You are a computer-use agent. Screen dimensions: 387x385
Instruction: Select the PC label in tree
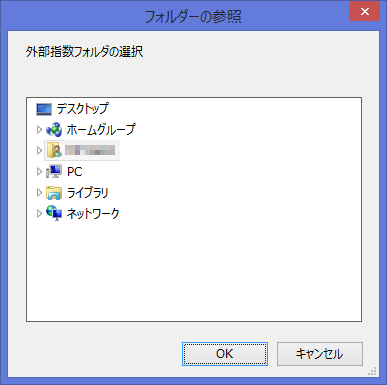click(x=74, y=172)
